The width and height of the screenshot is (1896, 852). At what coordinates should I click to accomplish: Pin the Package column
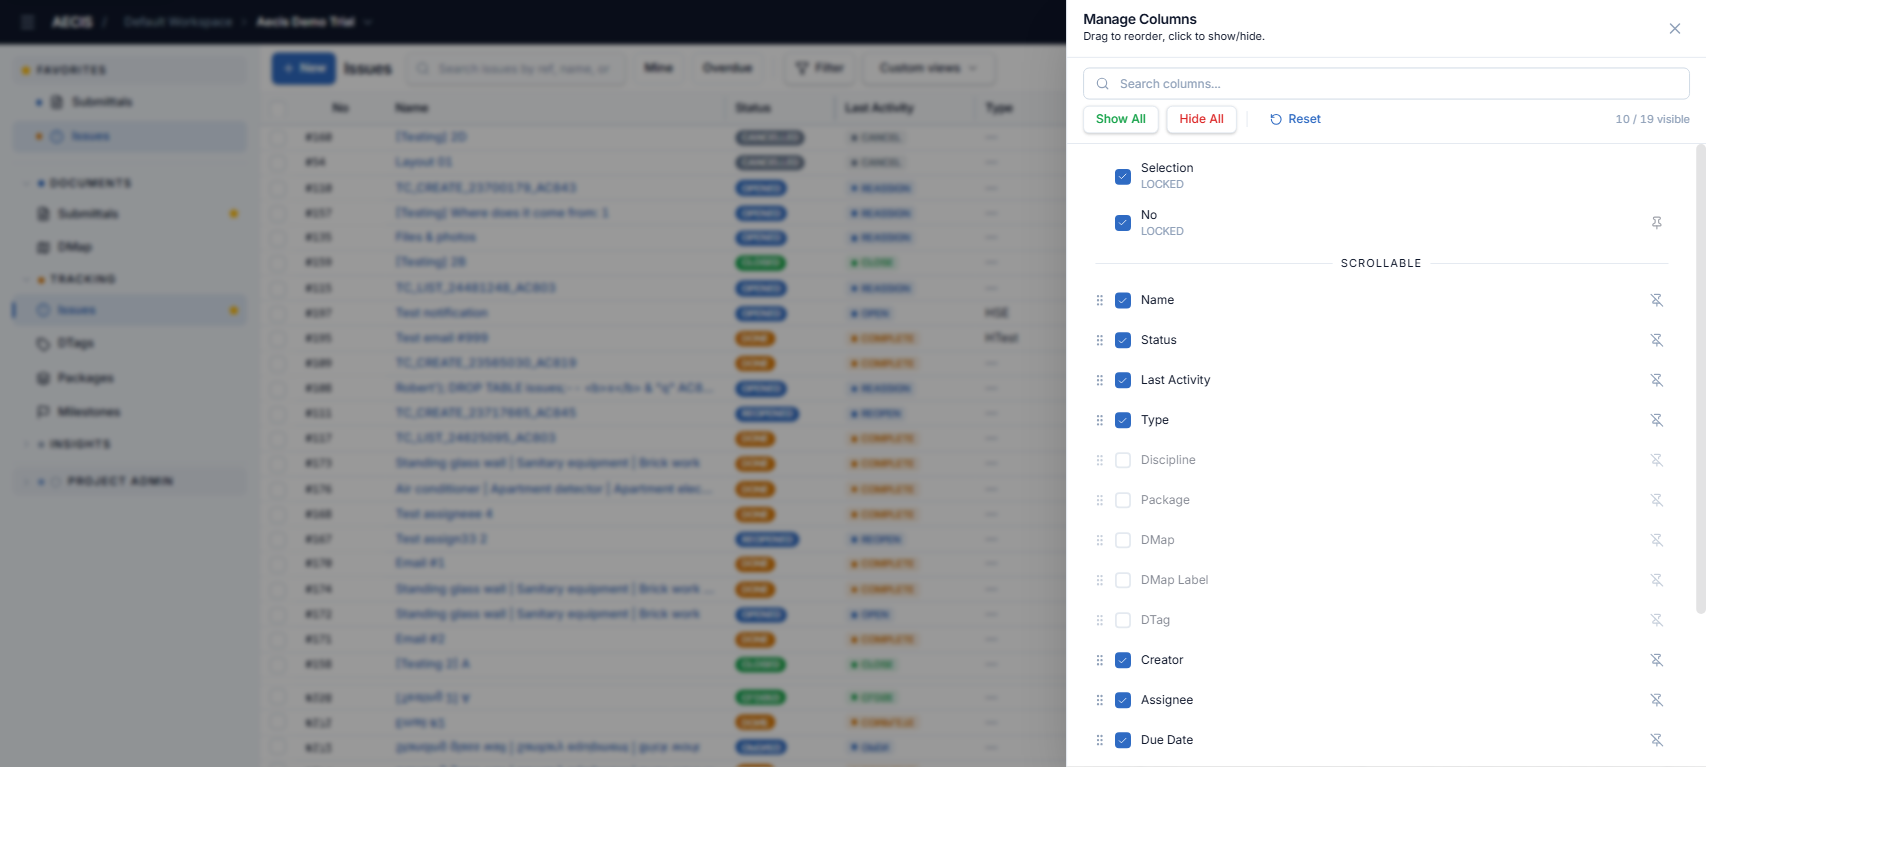click(1656, 500)
